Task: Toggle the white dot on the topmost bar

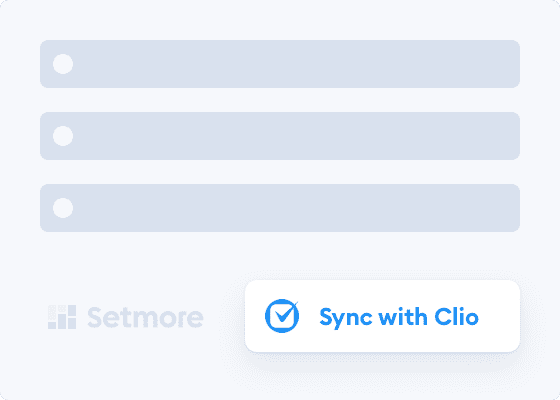Action: [63, 64]
